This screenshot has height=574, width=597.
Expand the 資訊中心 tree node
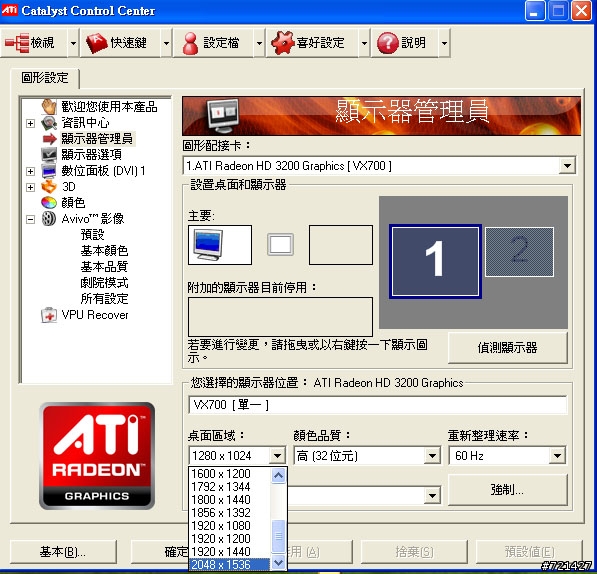(x=30, y=123)
